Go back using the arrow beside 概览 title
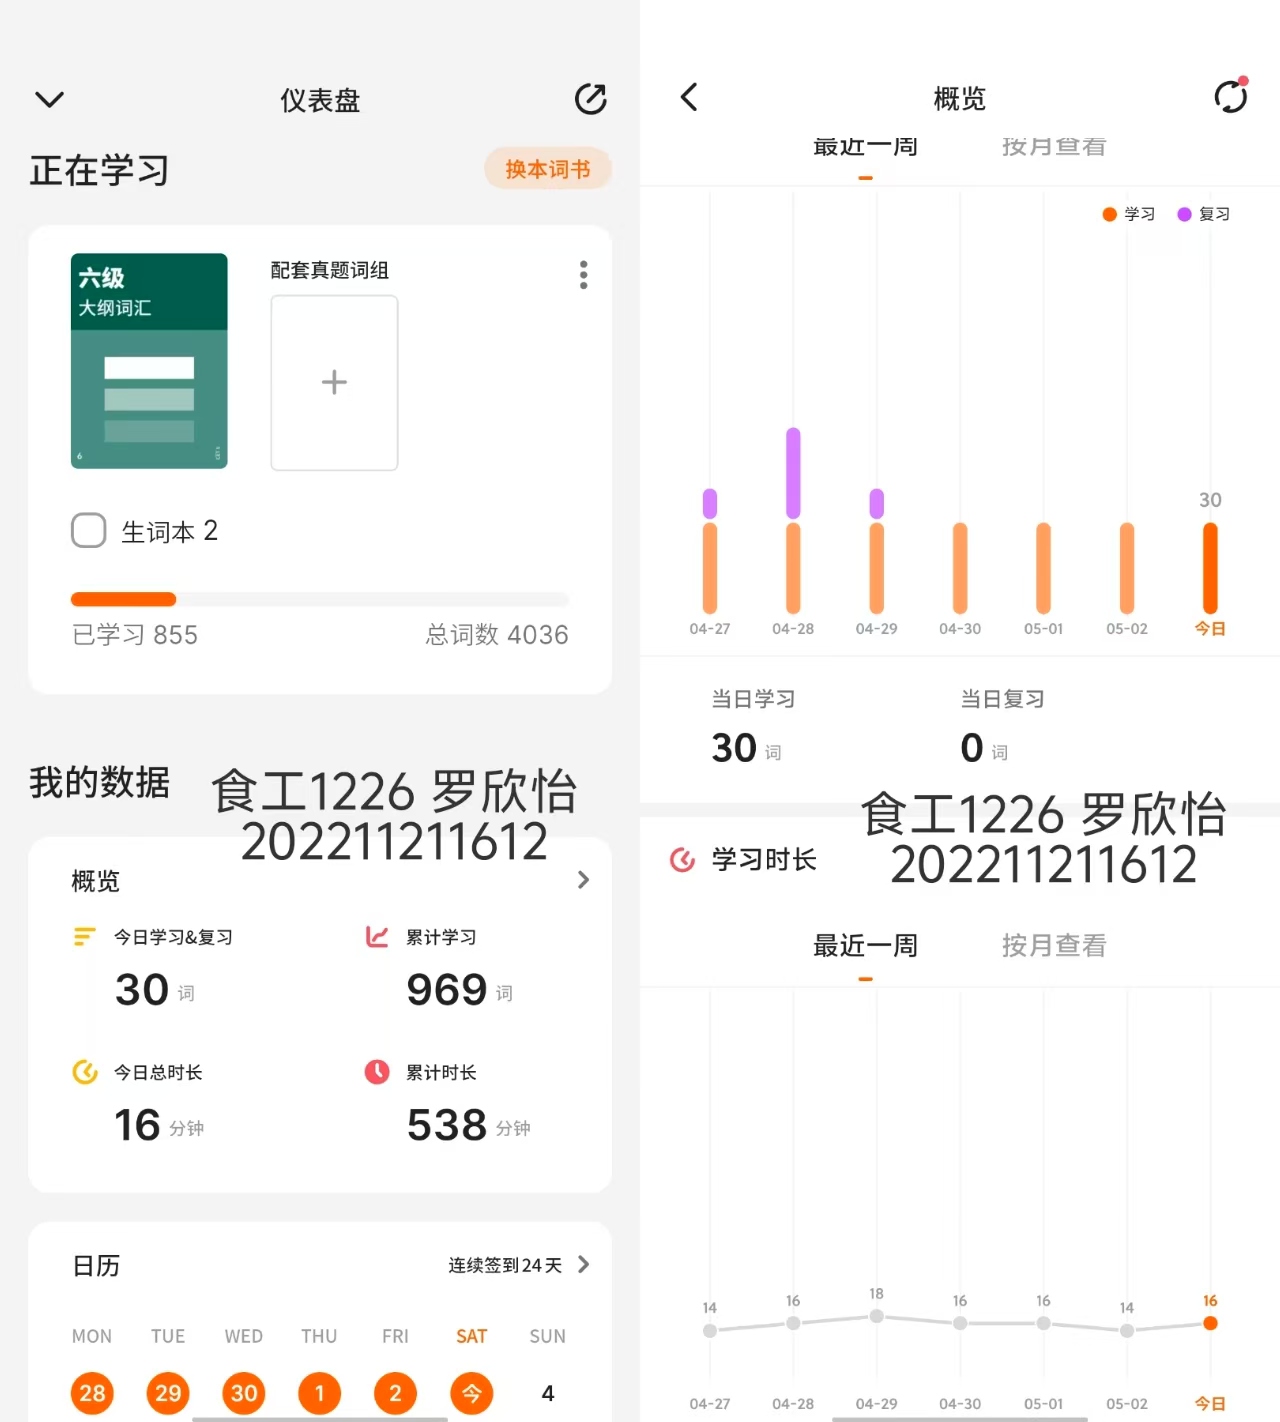This screenshot has width=1280, height=1422. coord(689,97)
